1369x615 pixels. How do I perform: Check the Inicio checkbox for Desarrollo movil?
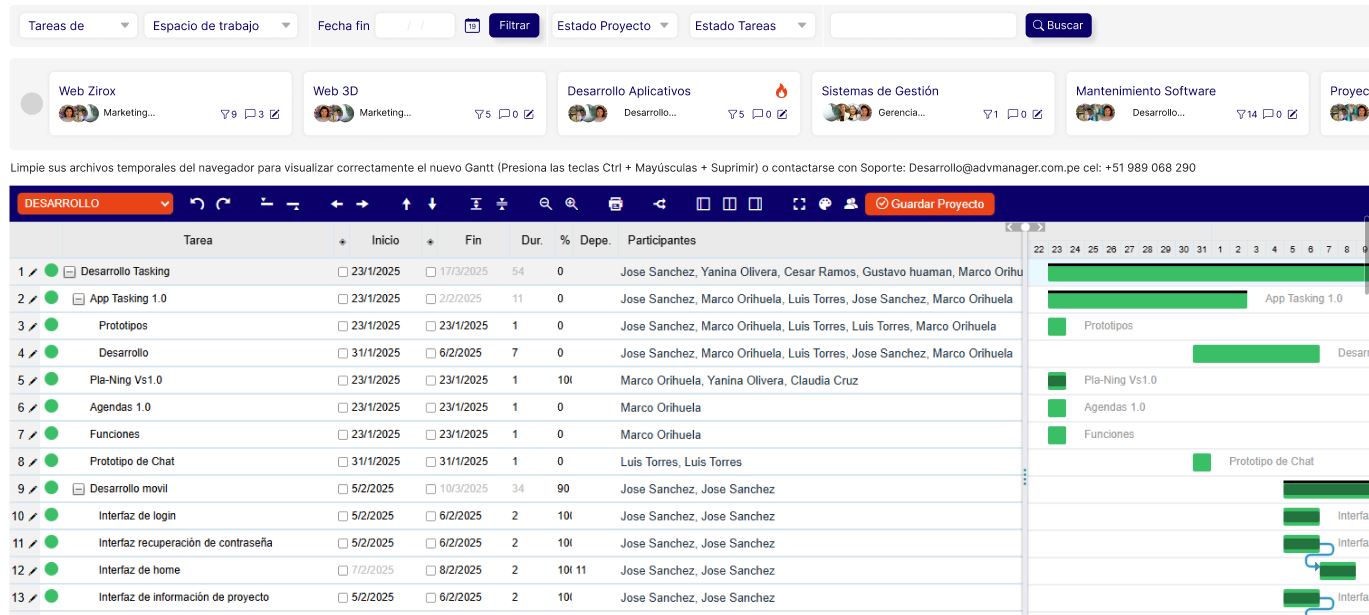344,489
